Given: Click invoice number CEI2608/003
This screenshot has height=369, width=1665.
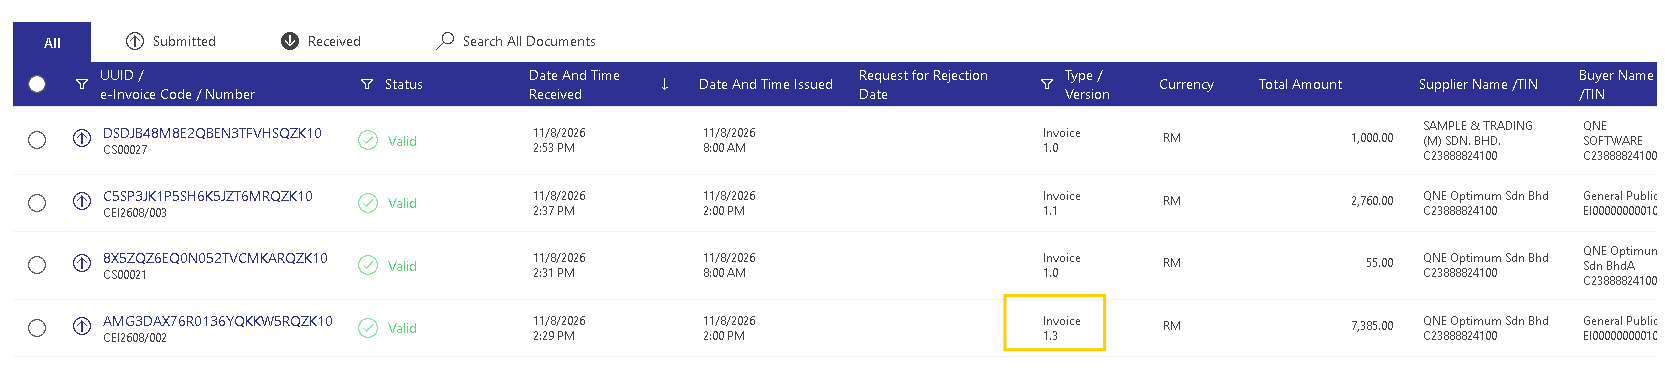Looking at the screenshot, I should (135, 213).
